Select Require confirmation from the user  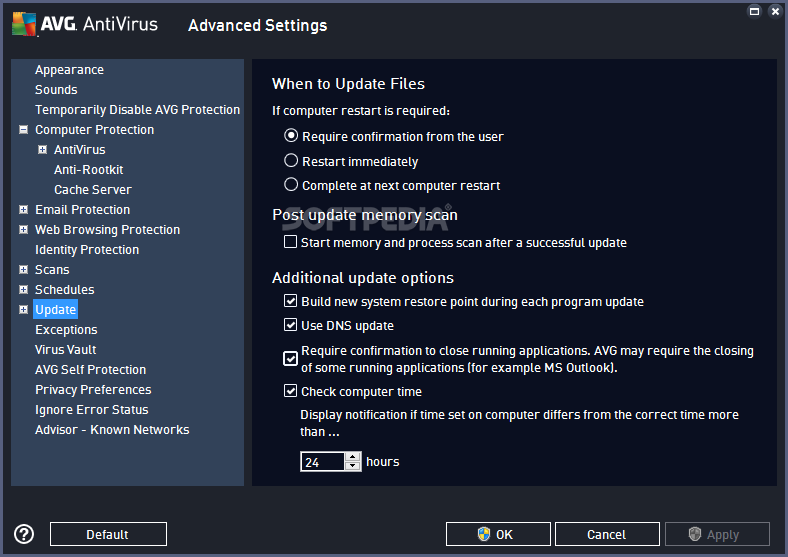coord(291,136)
